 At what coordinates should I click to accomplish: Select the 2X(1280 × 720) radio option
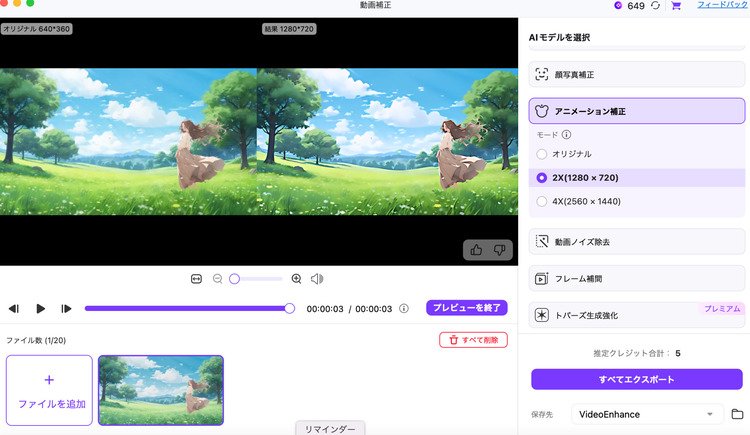click(x=542, y=177)
